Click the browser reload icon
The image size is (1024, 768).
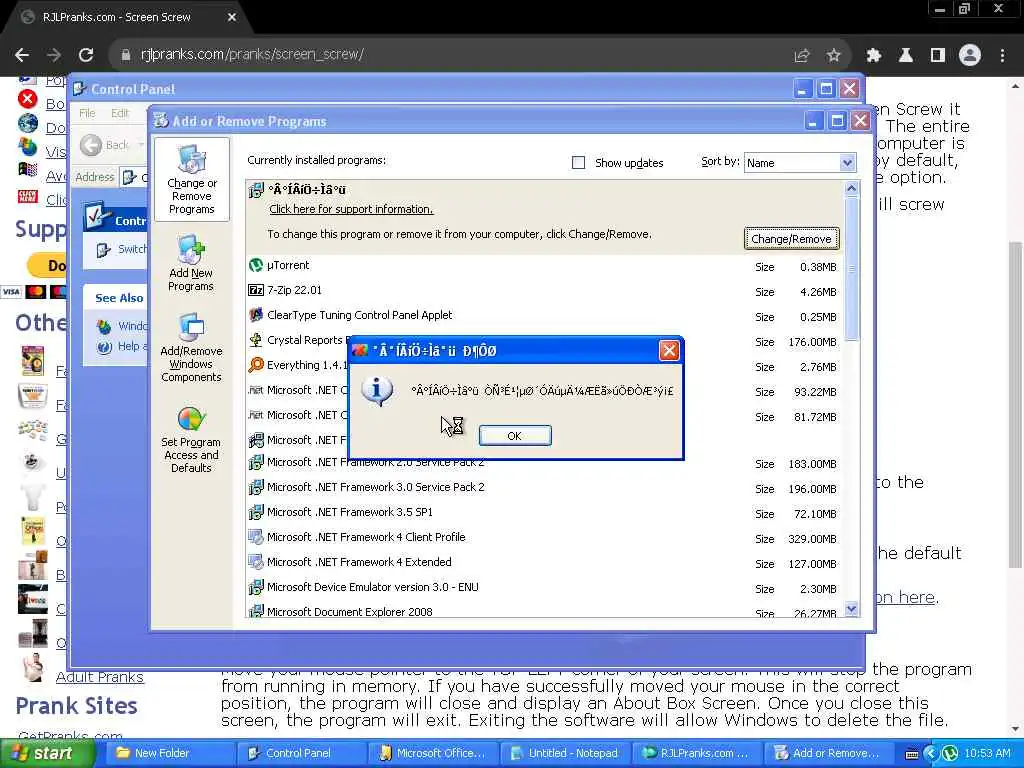point(86,55)
